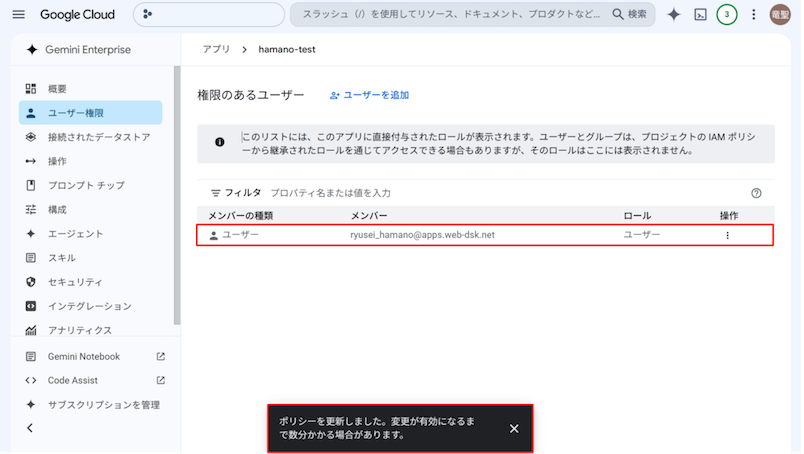
Task: Click the ユーザー role cell in the row
Action: pos(641,235)
